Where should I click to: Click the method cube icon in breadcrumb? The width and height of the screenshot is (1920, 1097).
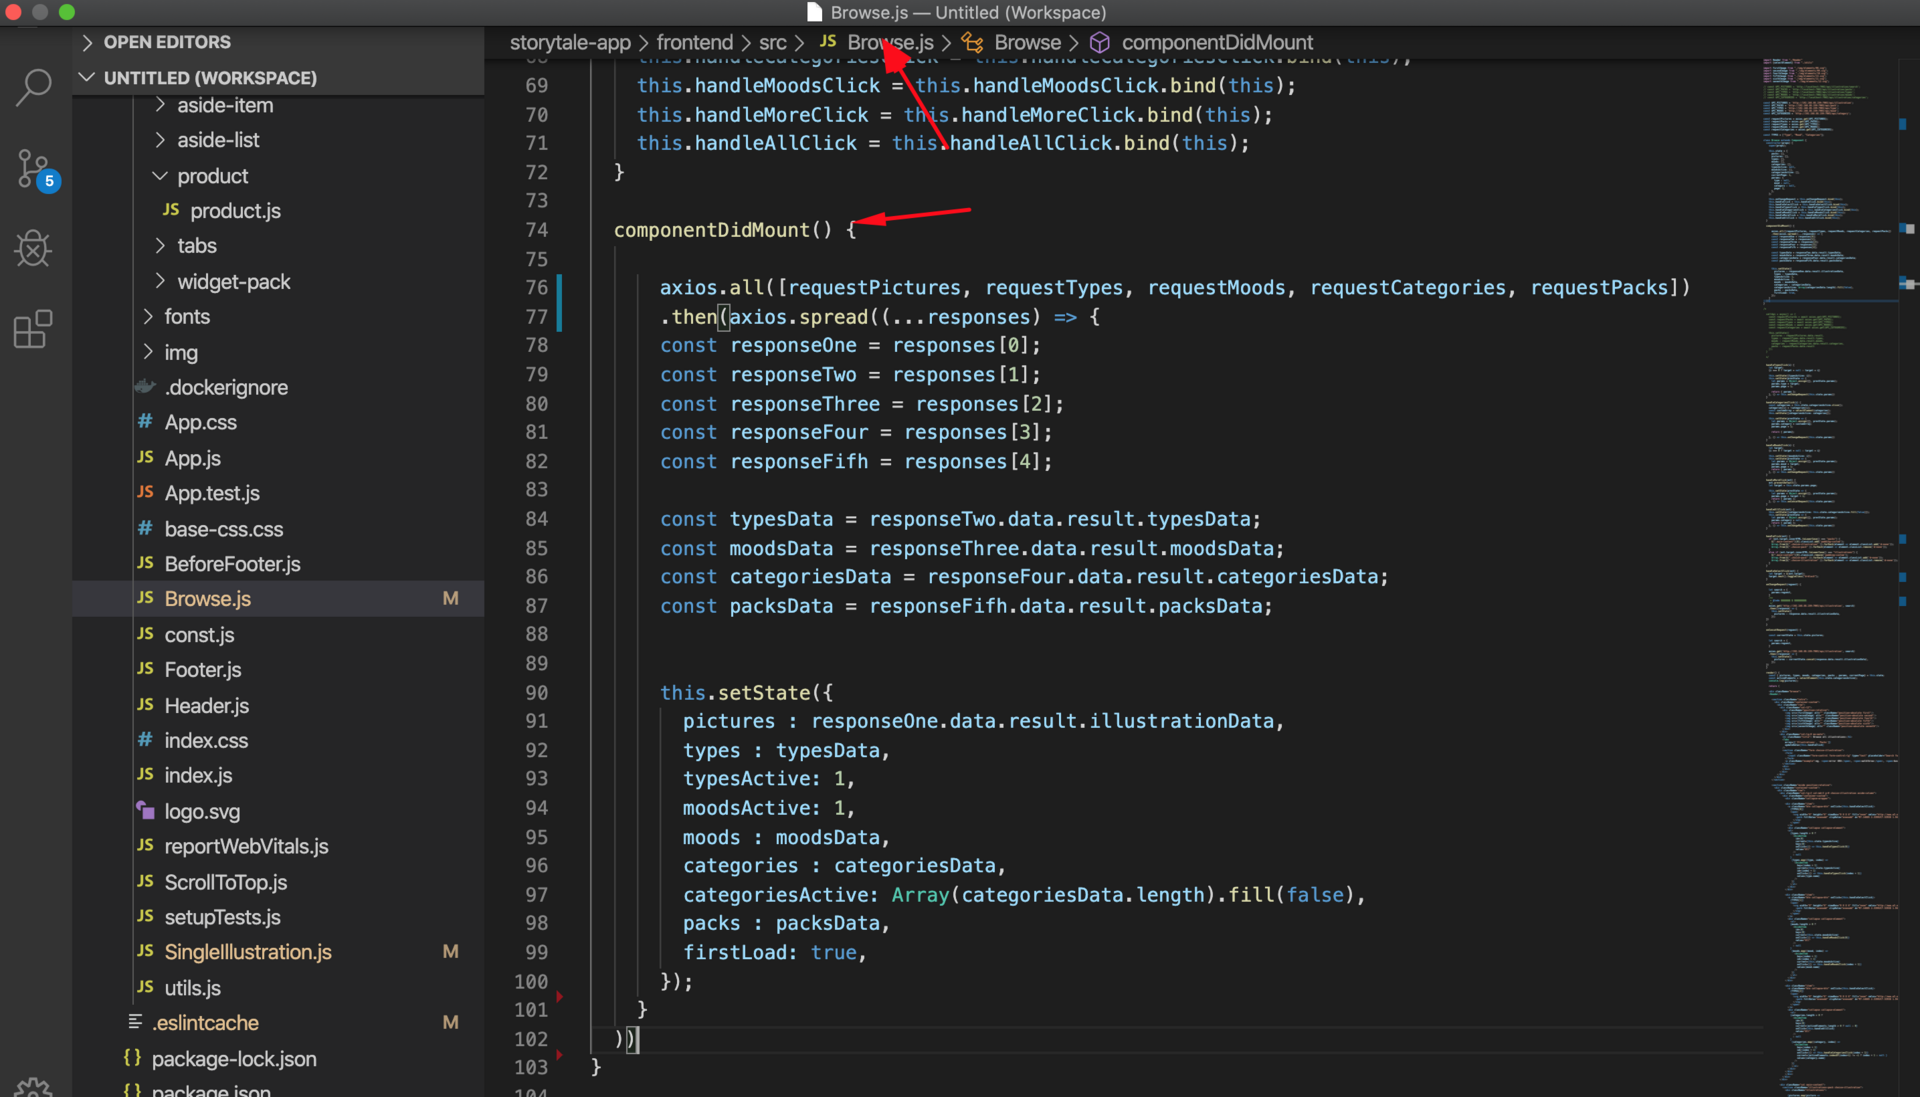1100,42
